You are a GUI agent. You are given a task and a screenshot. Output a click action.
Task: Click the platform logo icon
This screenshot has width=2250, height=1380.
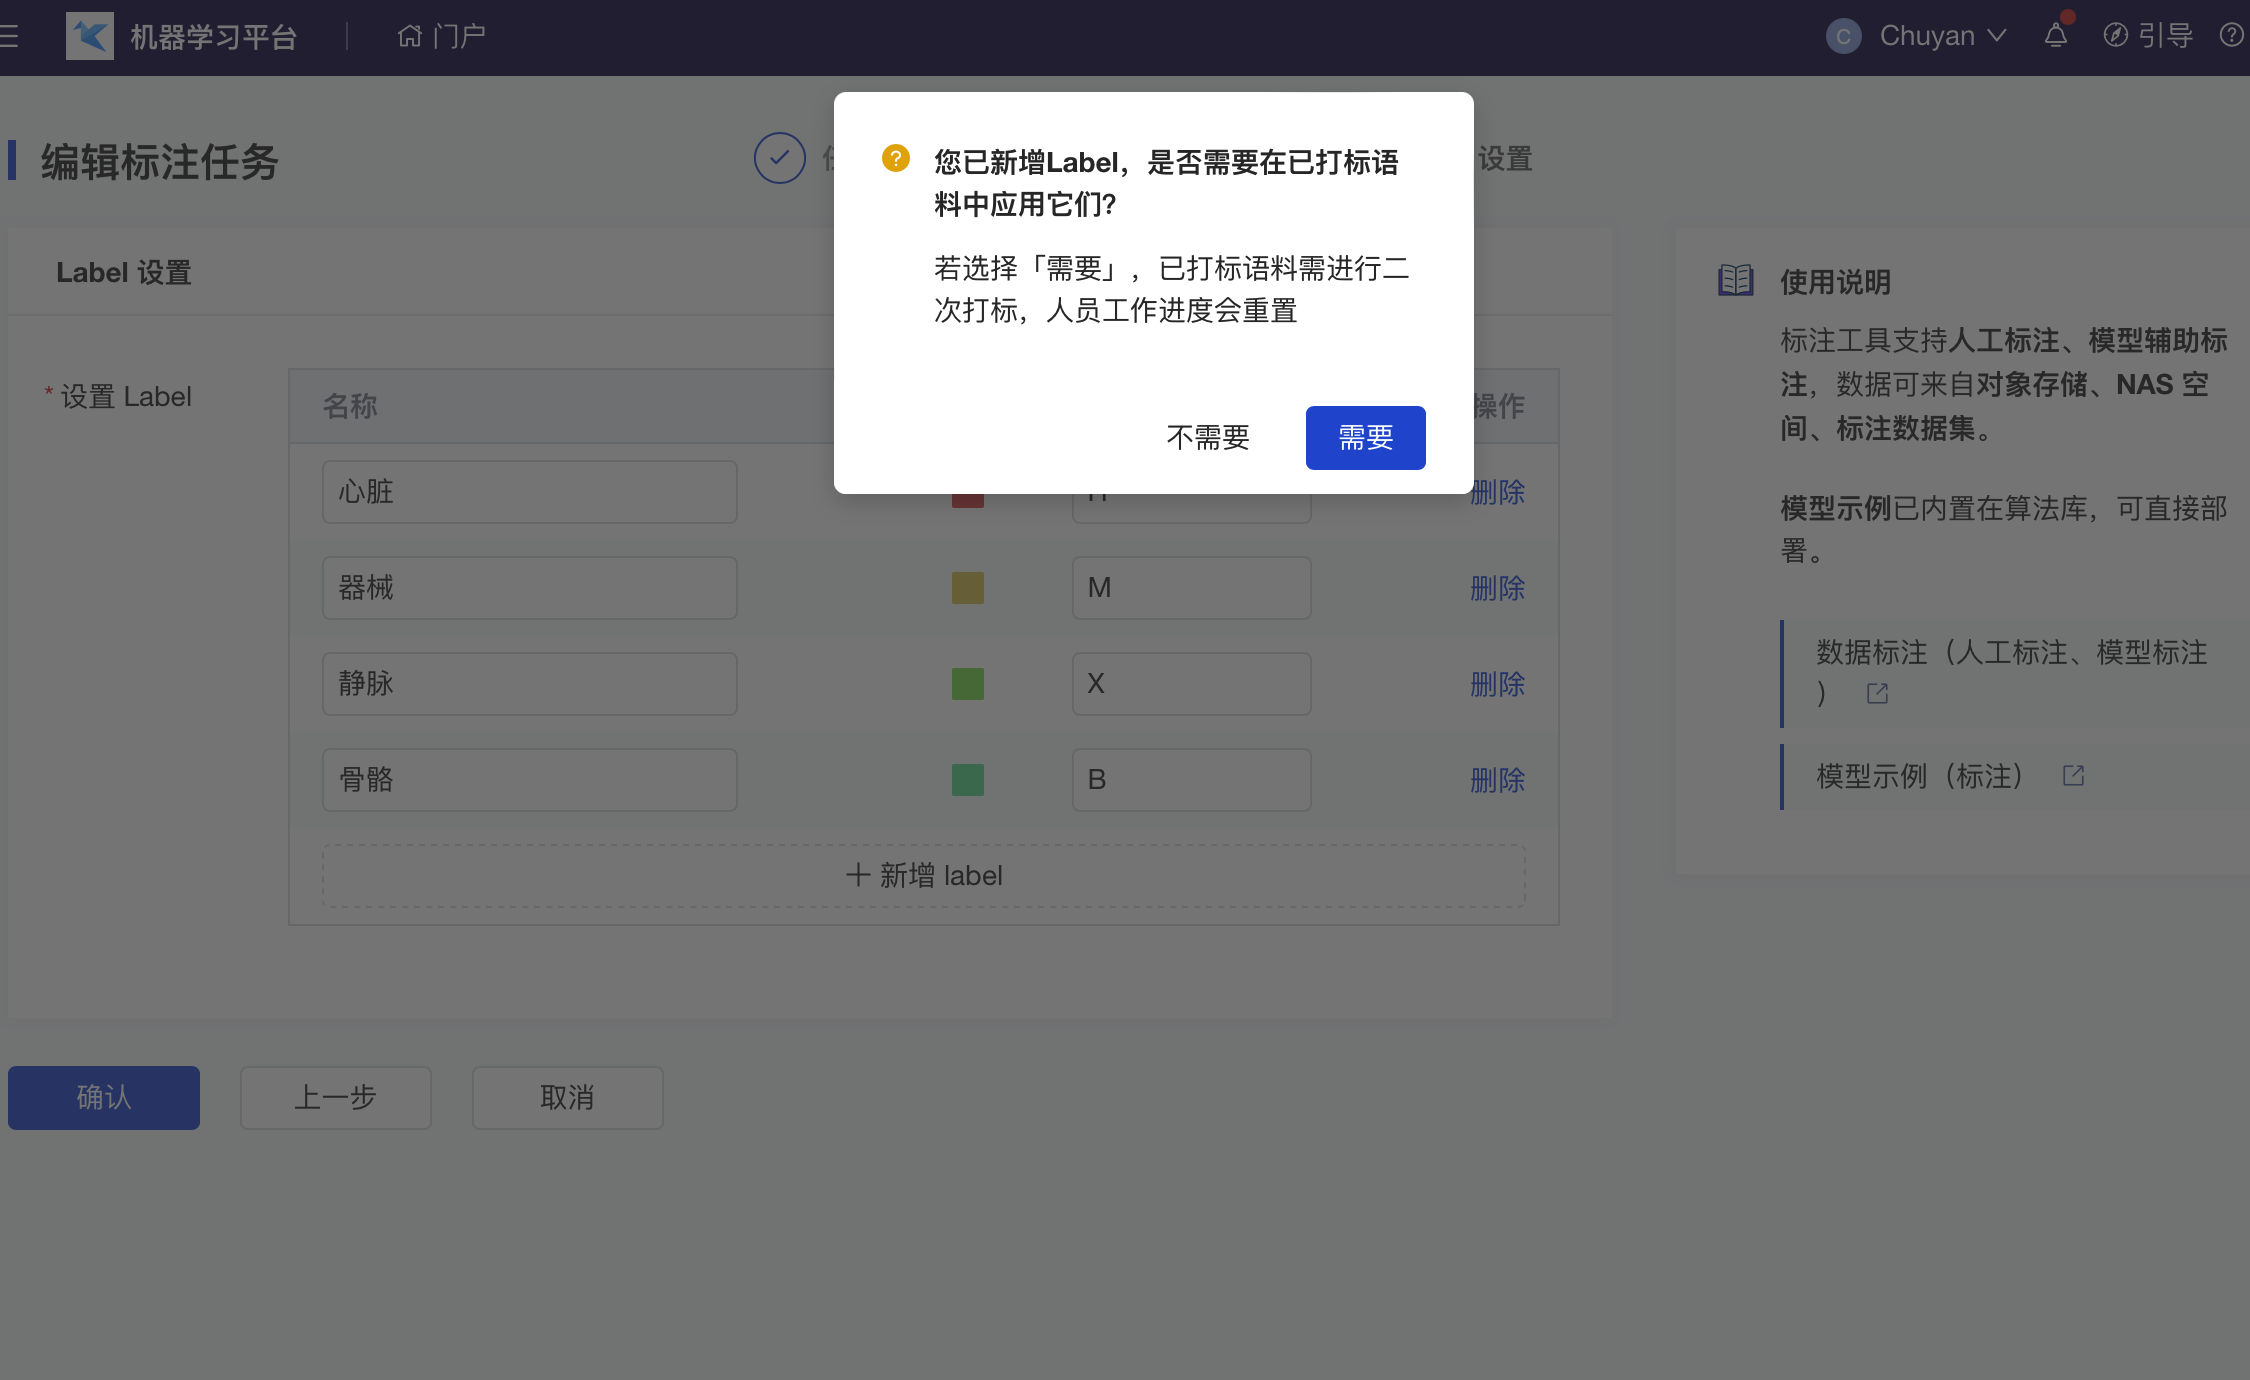pyautogui.click(x=90, y=37)
